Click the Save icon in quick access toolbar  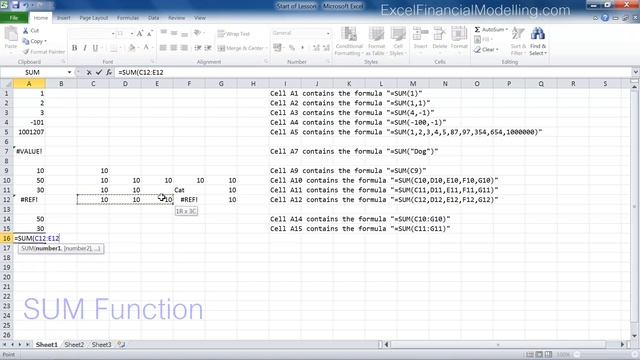tap(16, 5)
